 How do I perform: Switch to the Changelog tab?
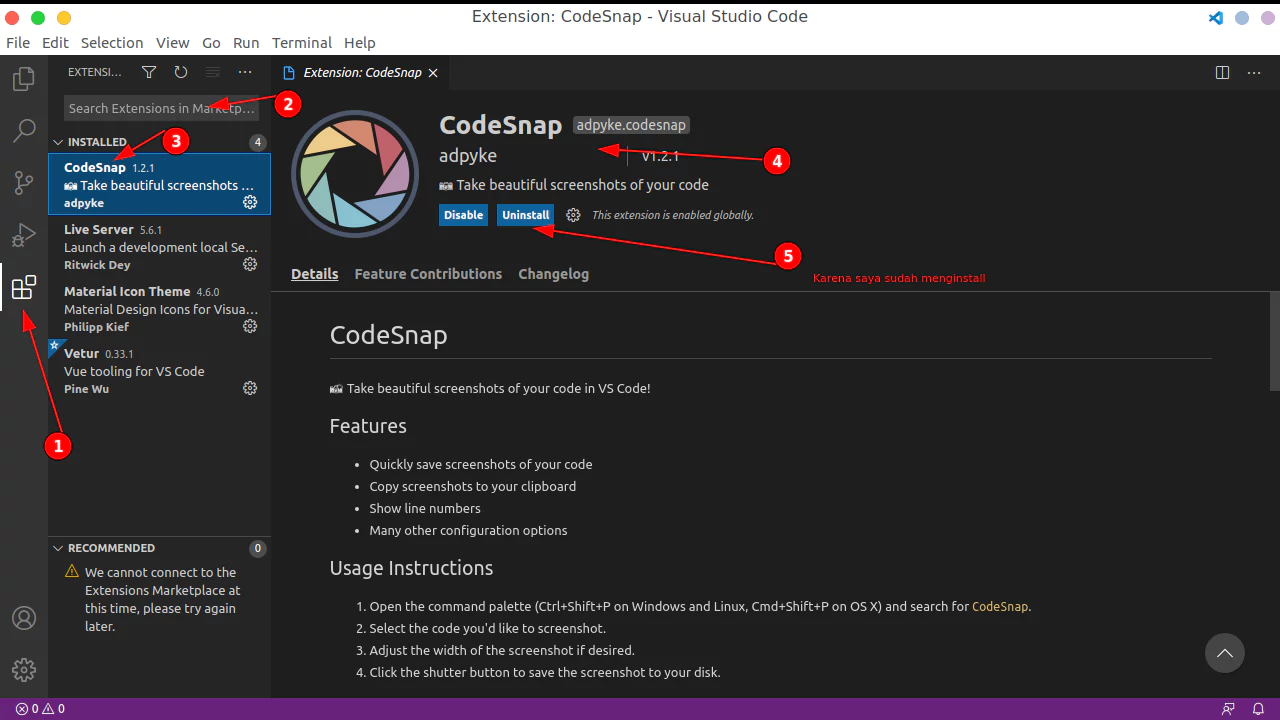[553, 274]
